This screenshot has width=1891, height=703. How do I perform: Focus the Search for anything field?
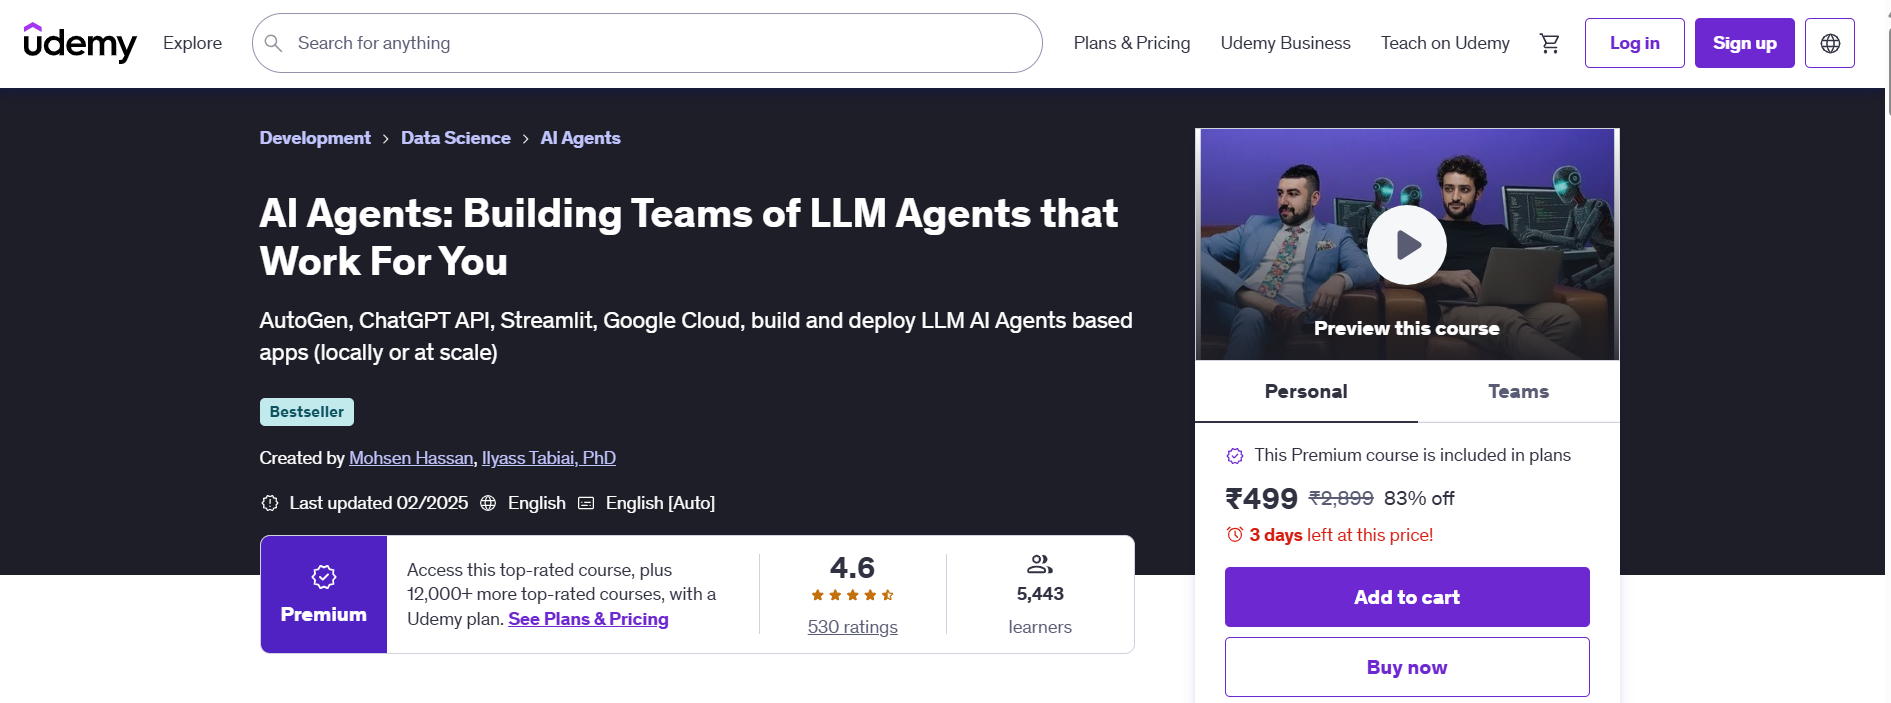pos(647,43)
